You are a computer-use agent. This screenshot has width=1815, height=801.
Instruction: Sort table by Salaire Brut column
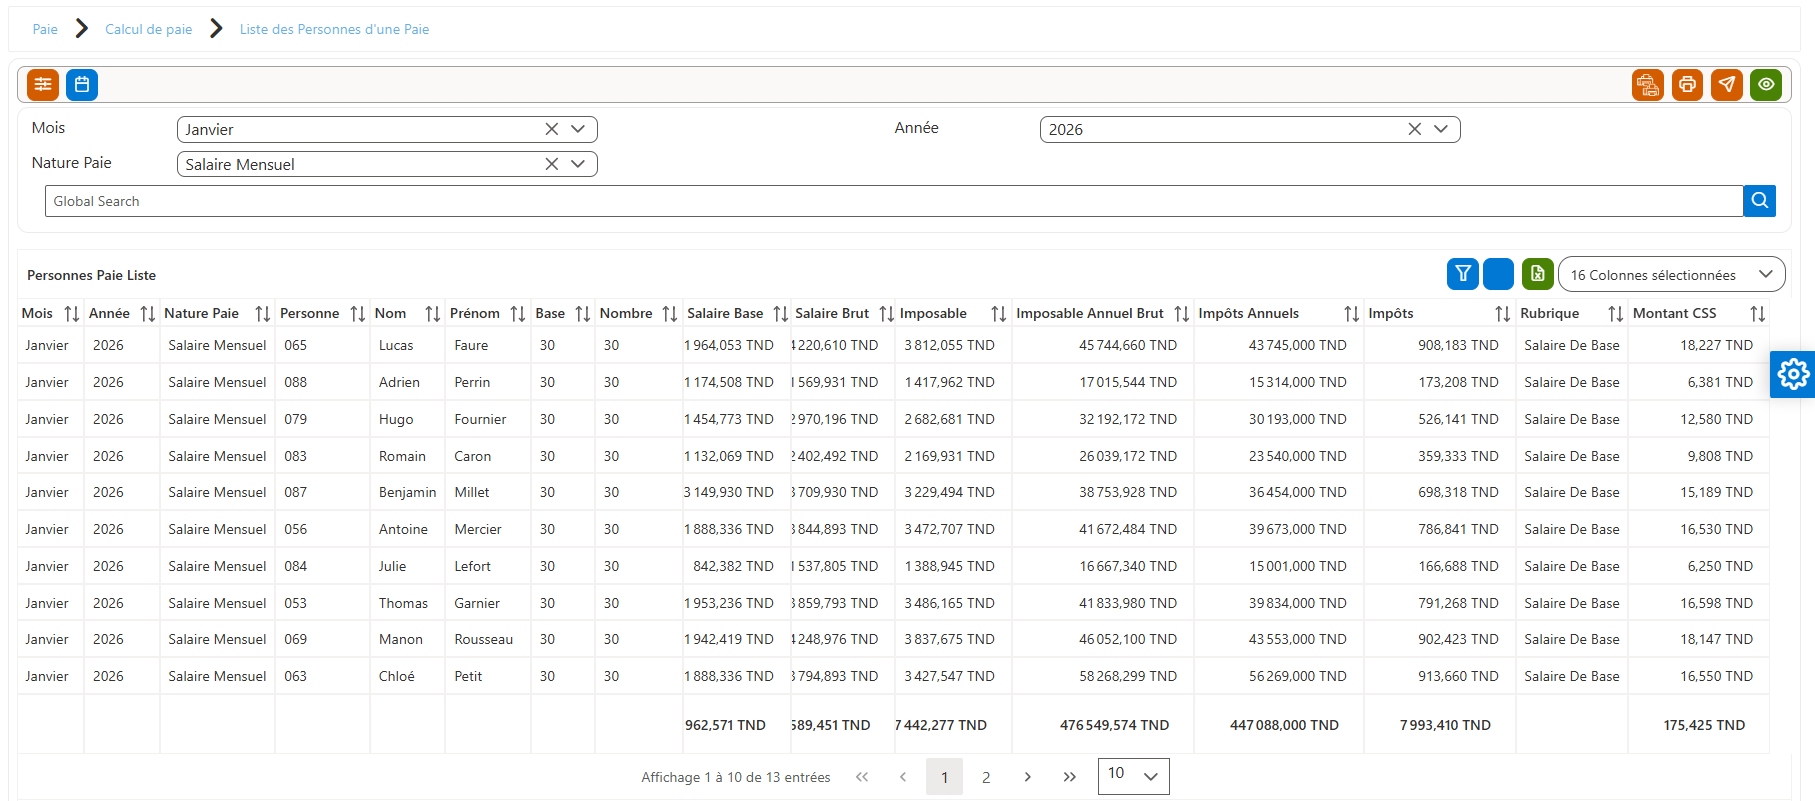(886, 314)
